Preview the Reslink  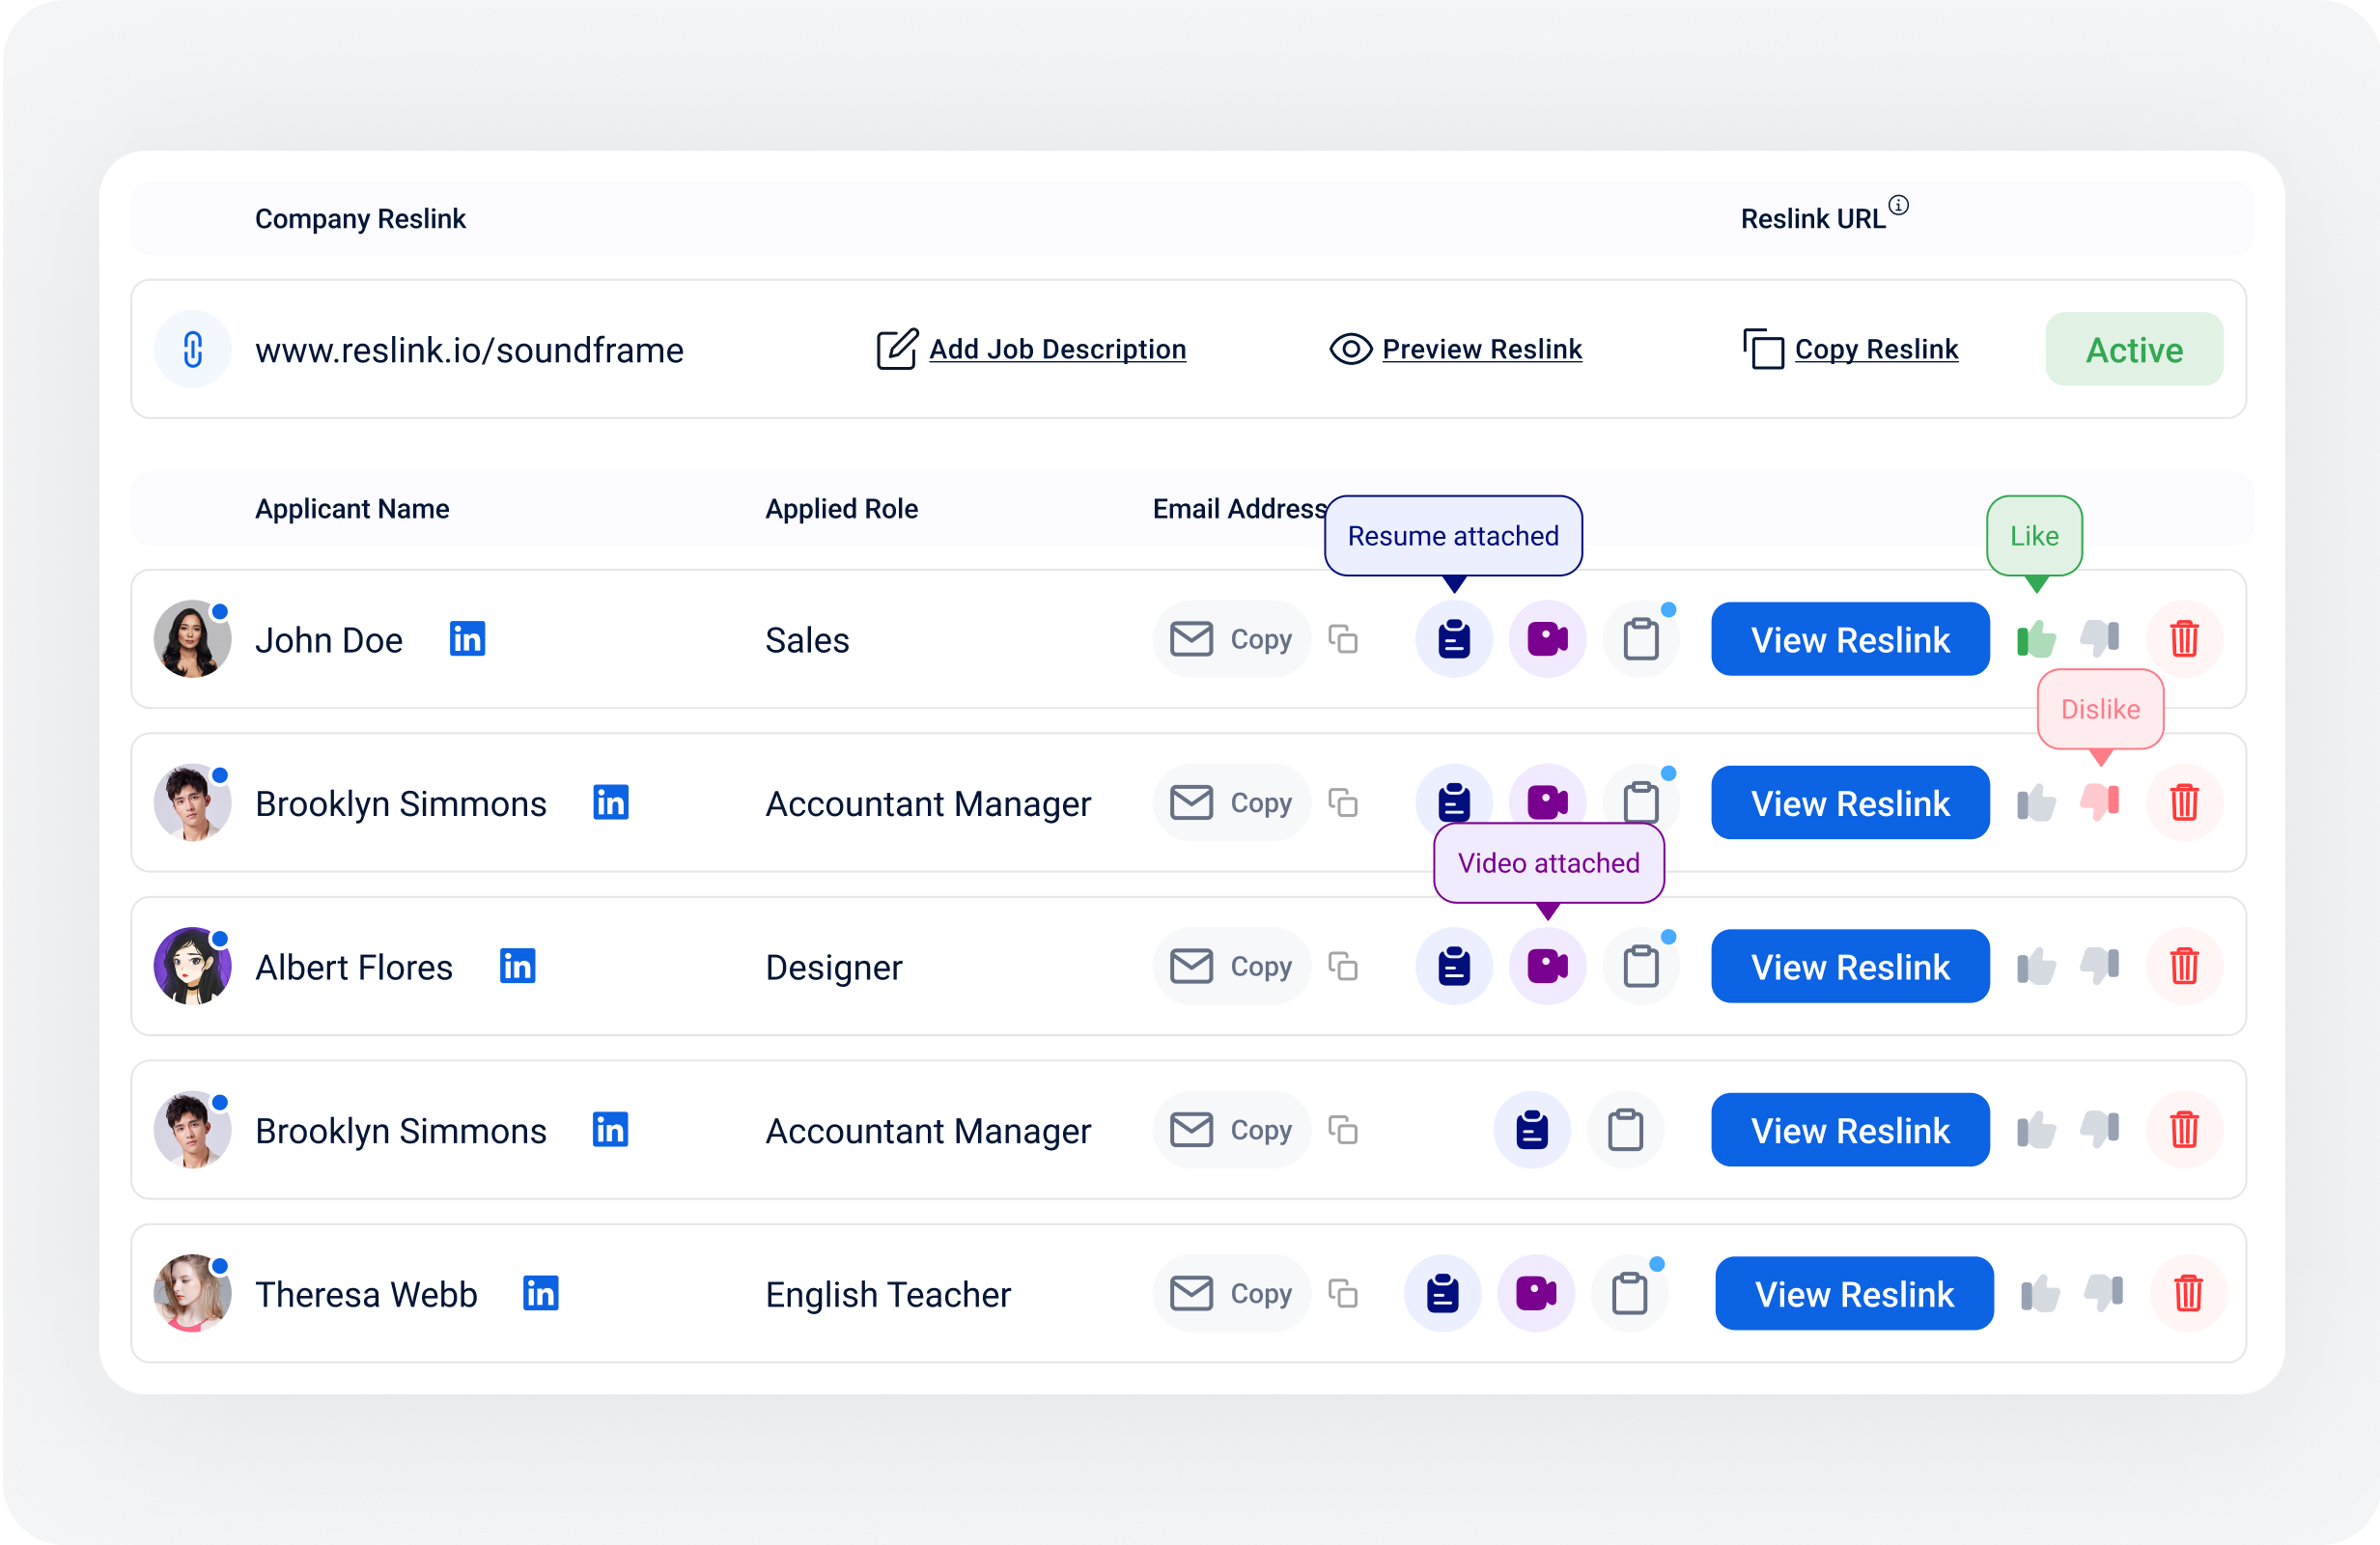[1481, 349]
